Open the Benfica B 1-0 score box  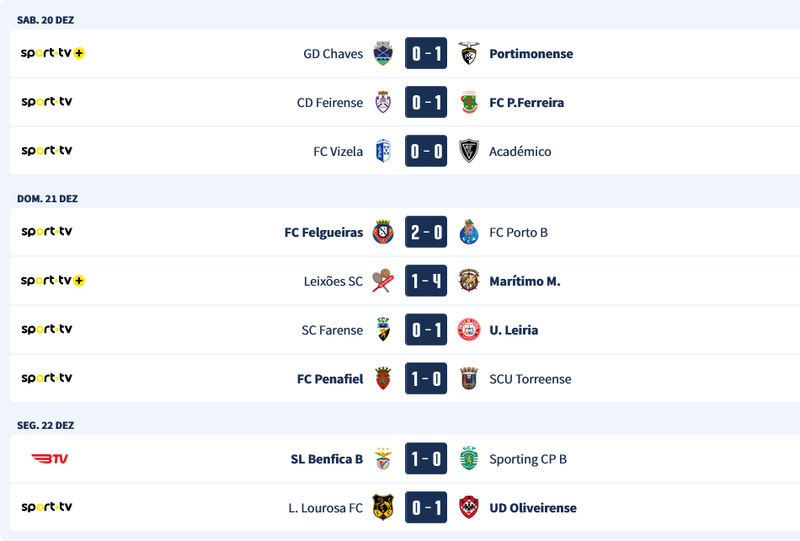[426, 460]
